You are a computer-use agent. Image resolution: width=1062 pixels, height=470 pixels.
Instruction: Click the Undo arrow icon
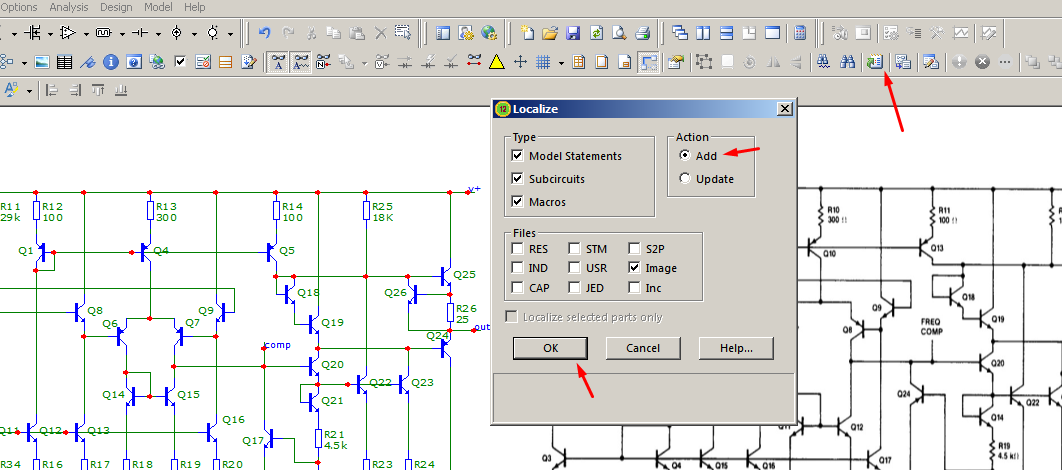tap(264, 33)
